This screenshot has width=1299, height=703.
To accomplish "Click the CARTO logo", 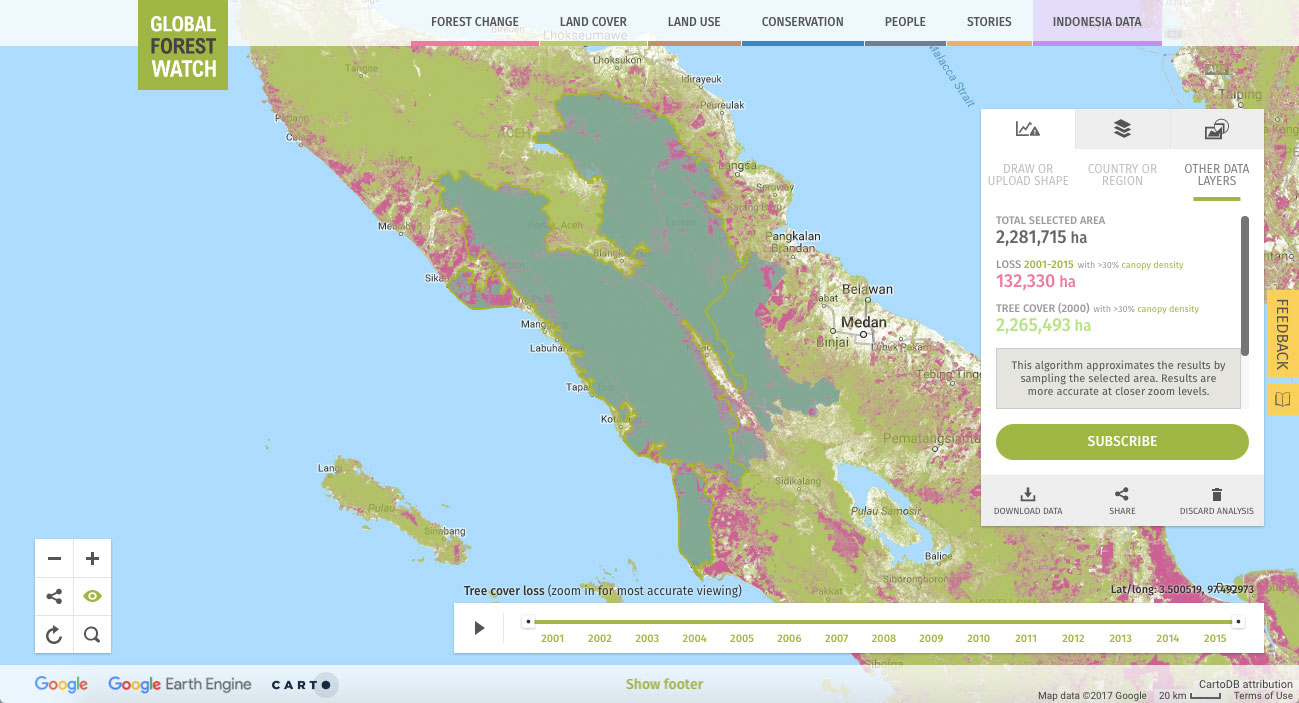I will 305,685.
